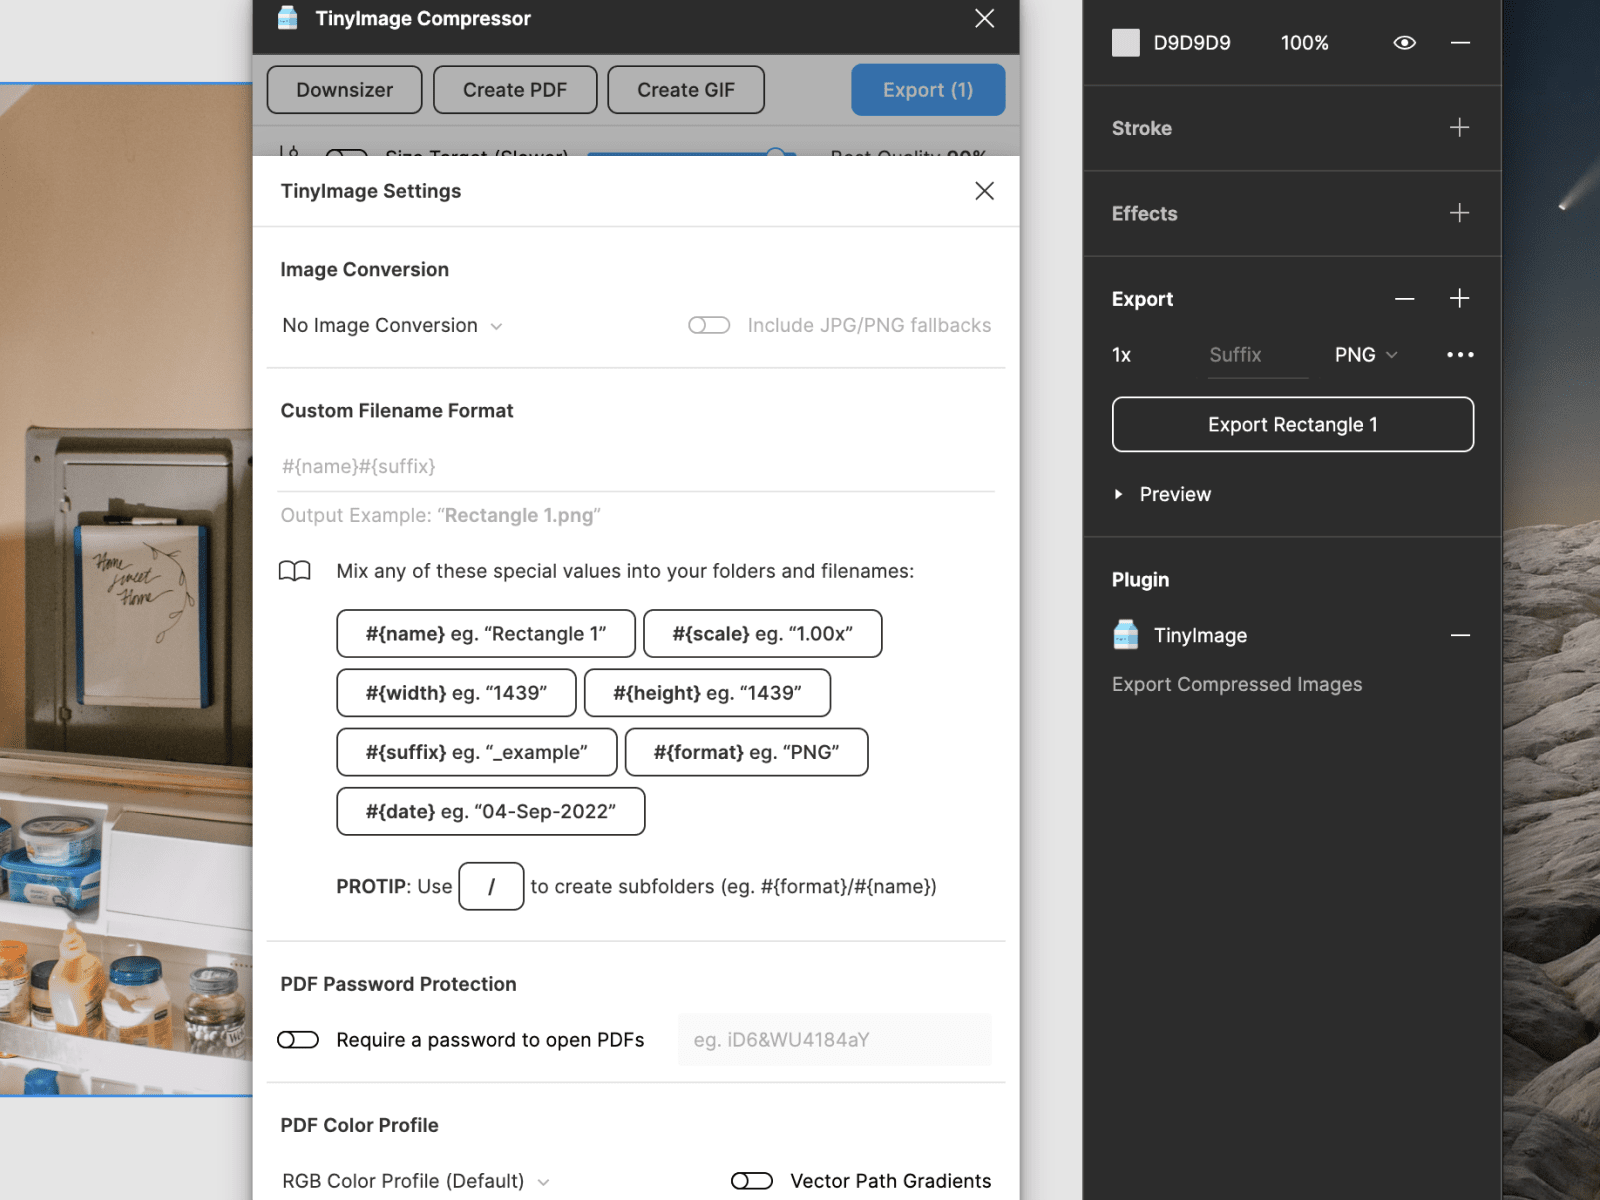Click the Export Rectangle 1 button
Screen dimensions: 1600x1200
pos(1292,424)
